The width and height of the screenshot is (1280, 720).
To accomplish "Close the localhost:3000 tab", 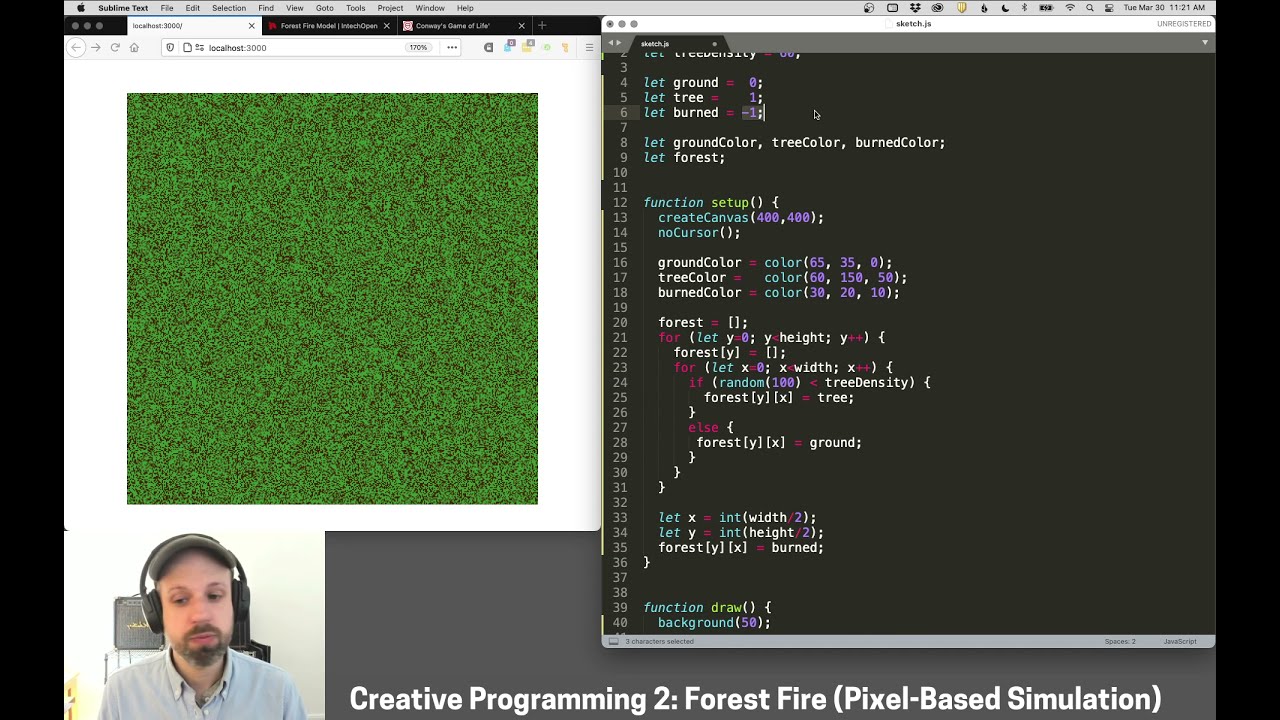I will click(x=252, y=25).
